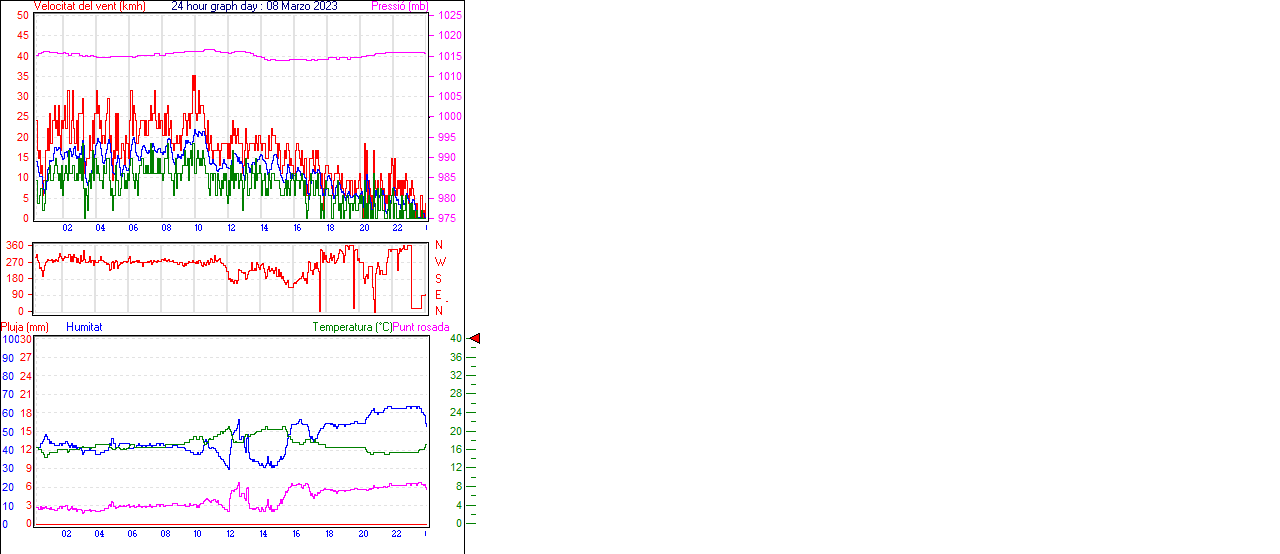Click the 24 value on temperature scale
The width and height of the screenshot is (1280, 554).
pos(456,412)
